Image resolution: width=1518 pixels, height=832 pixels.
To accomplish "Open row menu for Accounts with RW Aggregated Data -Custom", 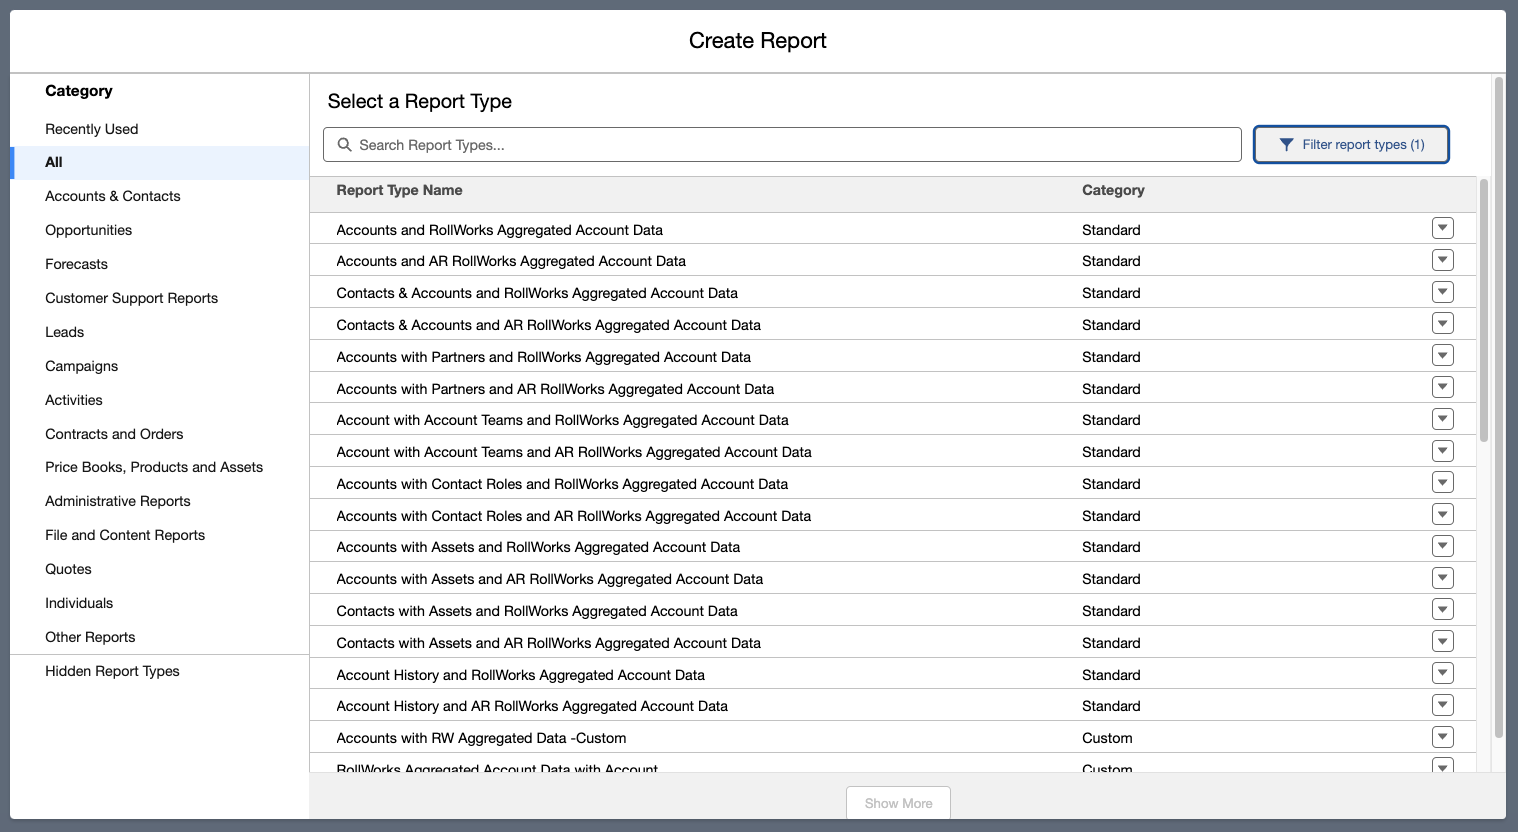I will (x=1442, y=737).
